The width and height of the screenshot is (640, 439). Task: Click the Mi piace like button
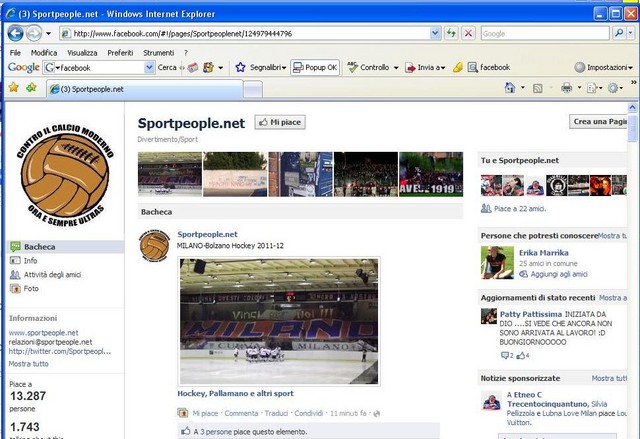280,122
